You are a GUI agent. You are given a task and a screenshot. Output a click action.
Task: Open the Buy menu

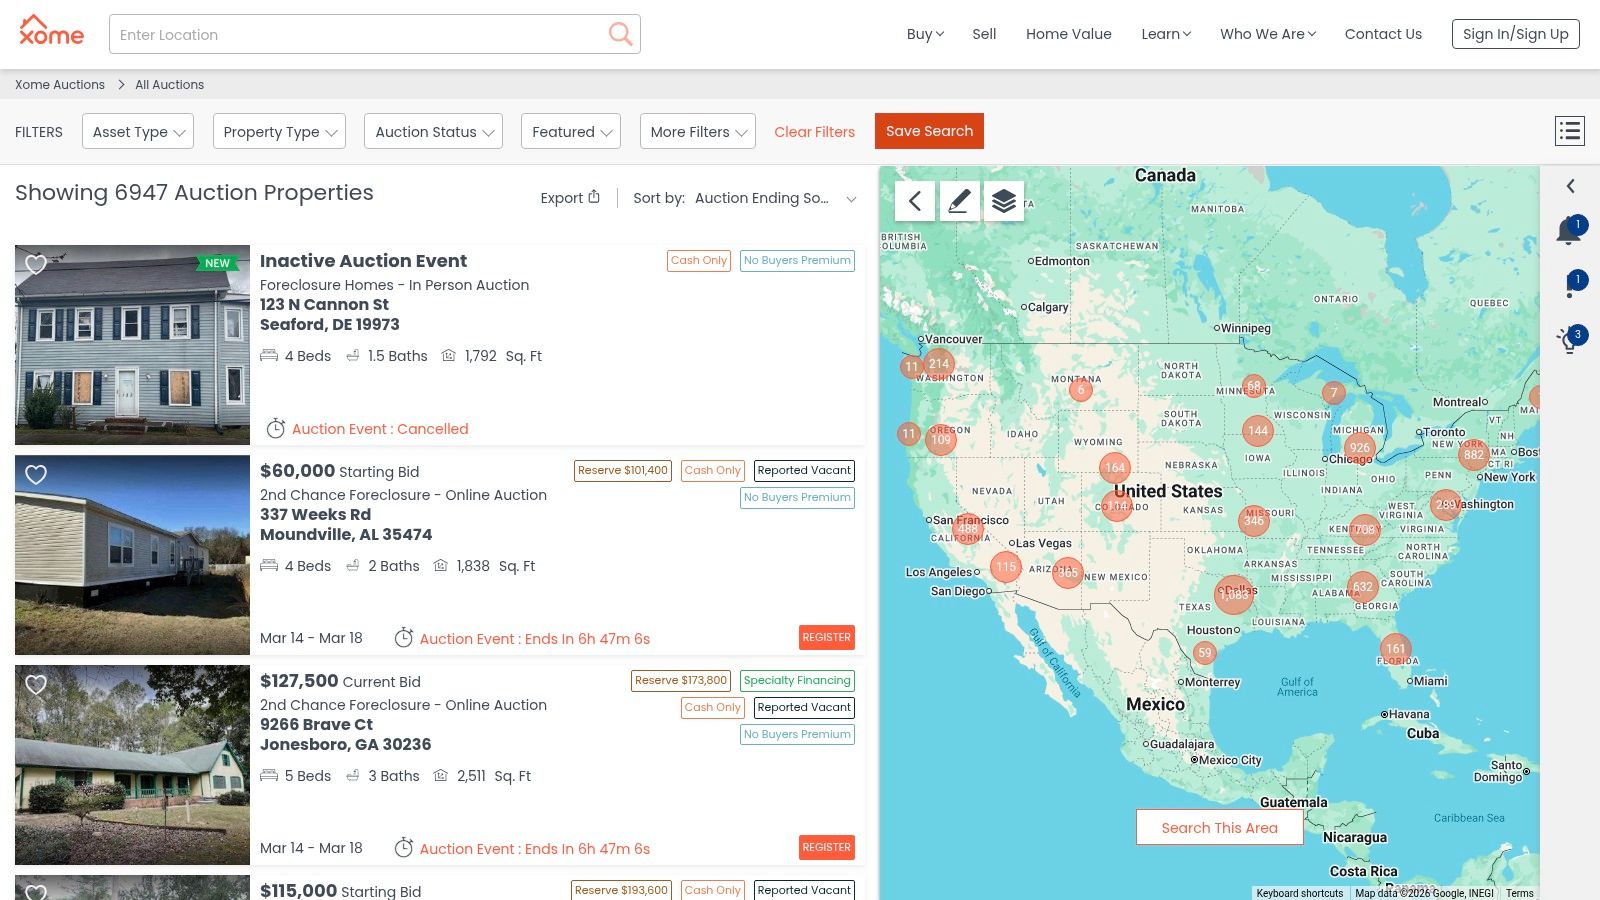(x=925, y=34)
